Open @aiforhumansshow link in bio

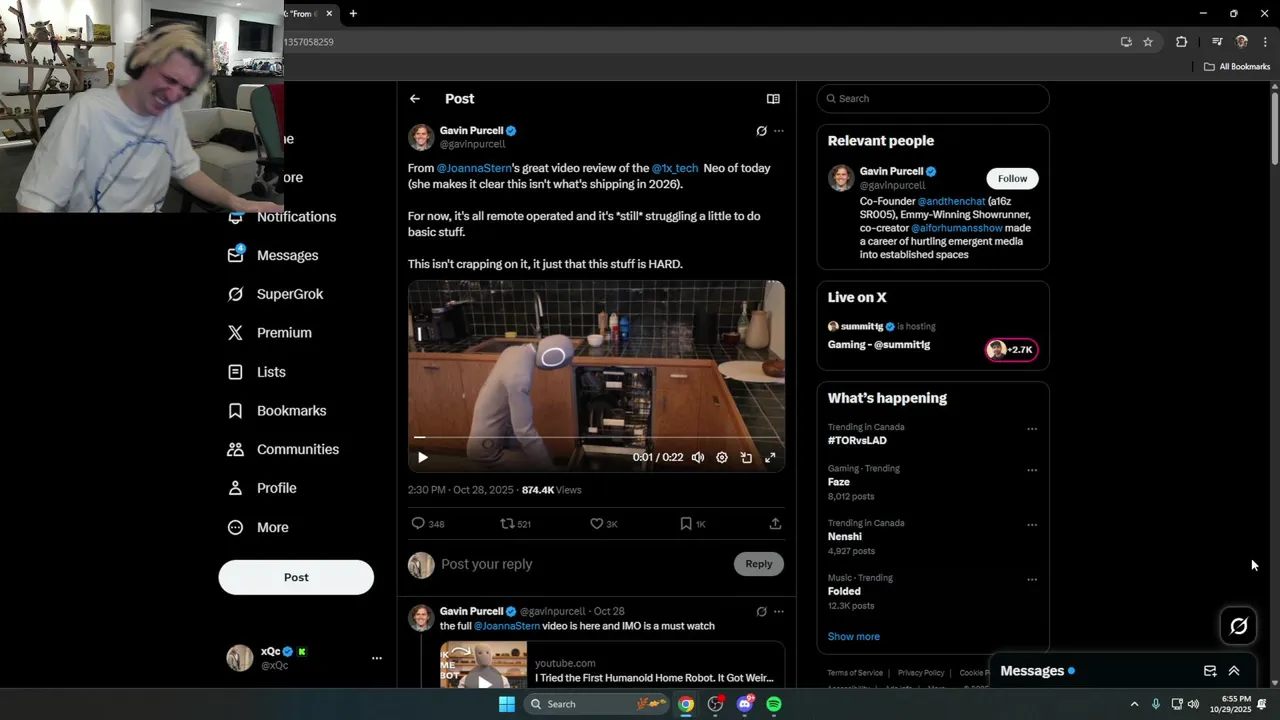tap(956, 228)
